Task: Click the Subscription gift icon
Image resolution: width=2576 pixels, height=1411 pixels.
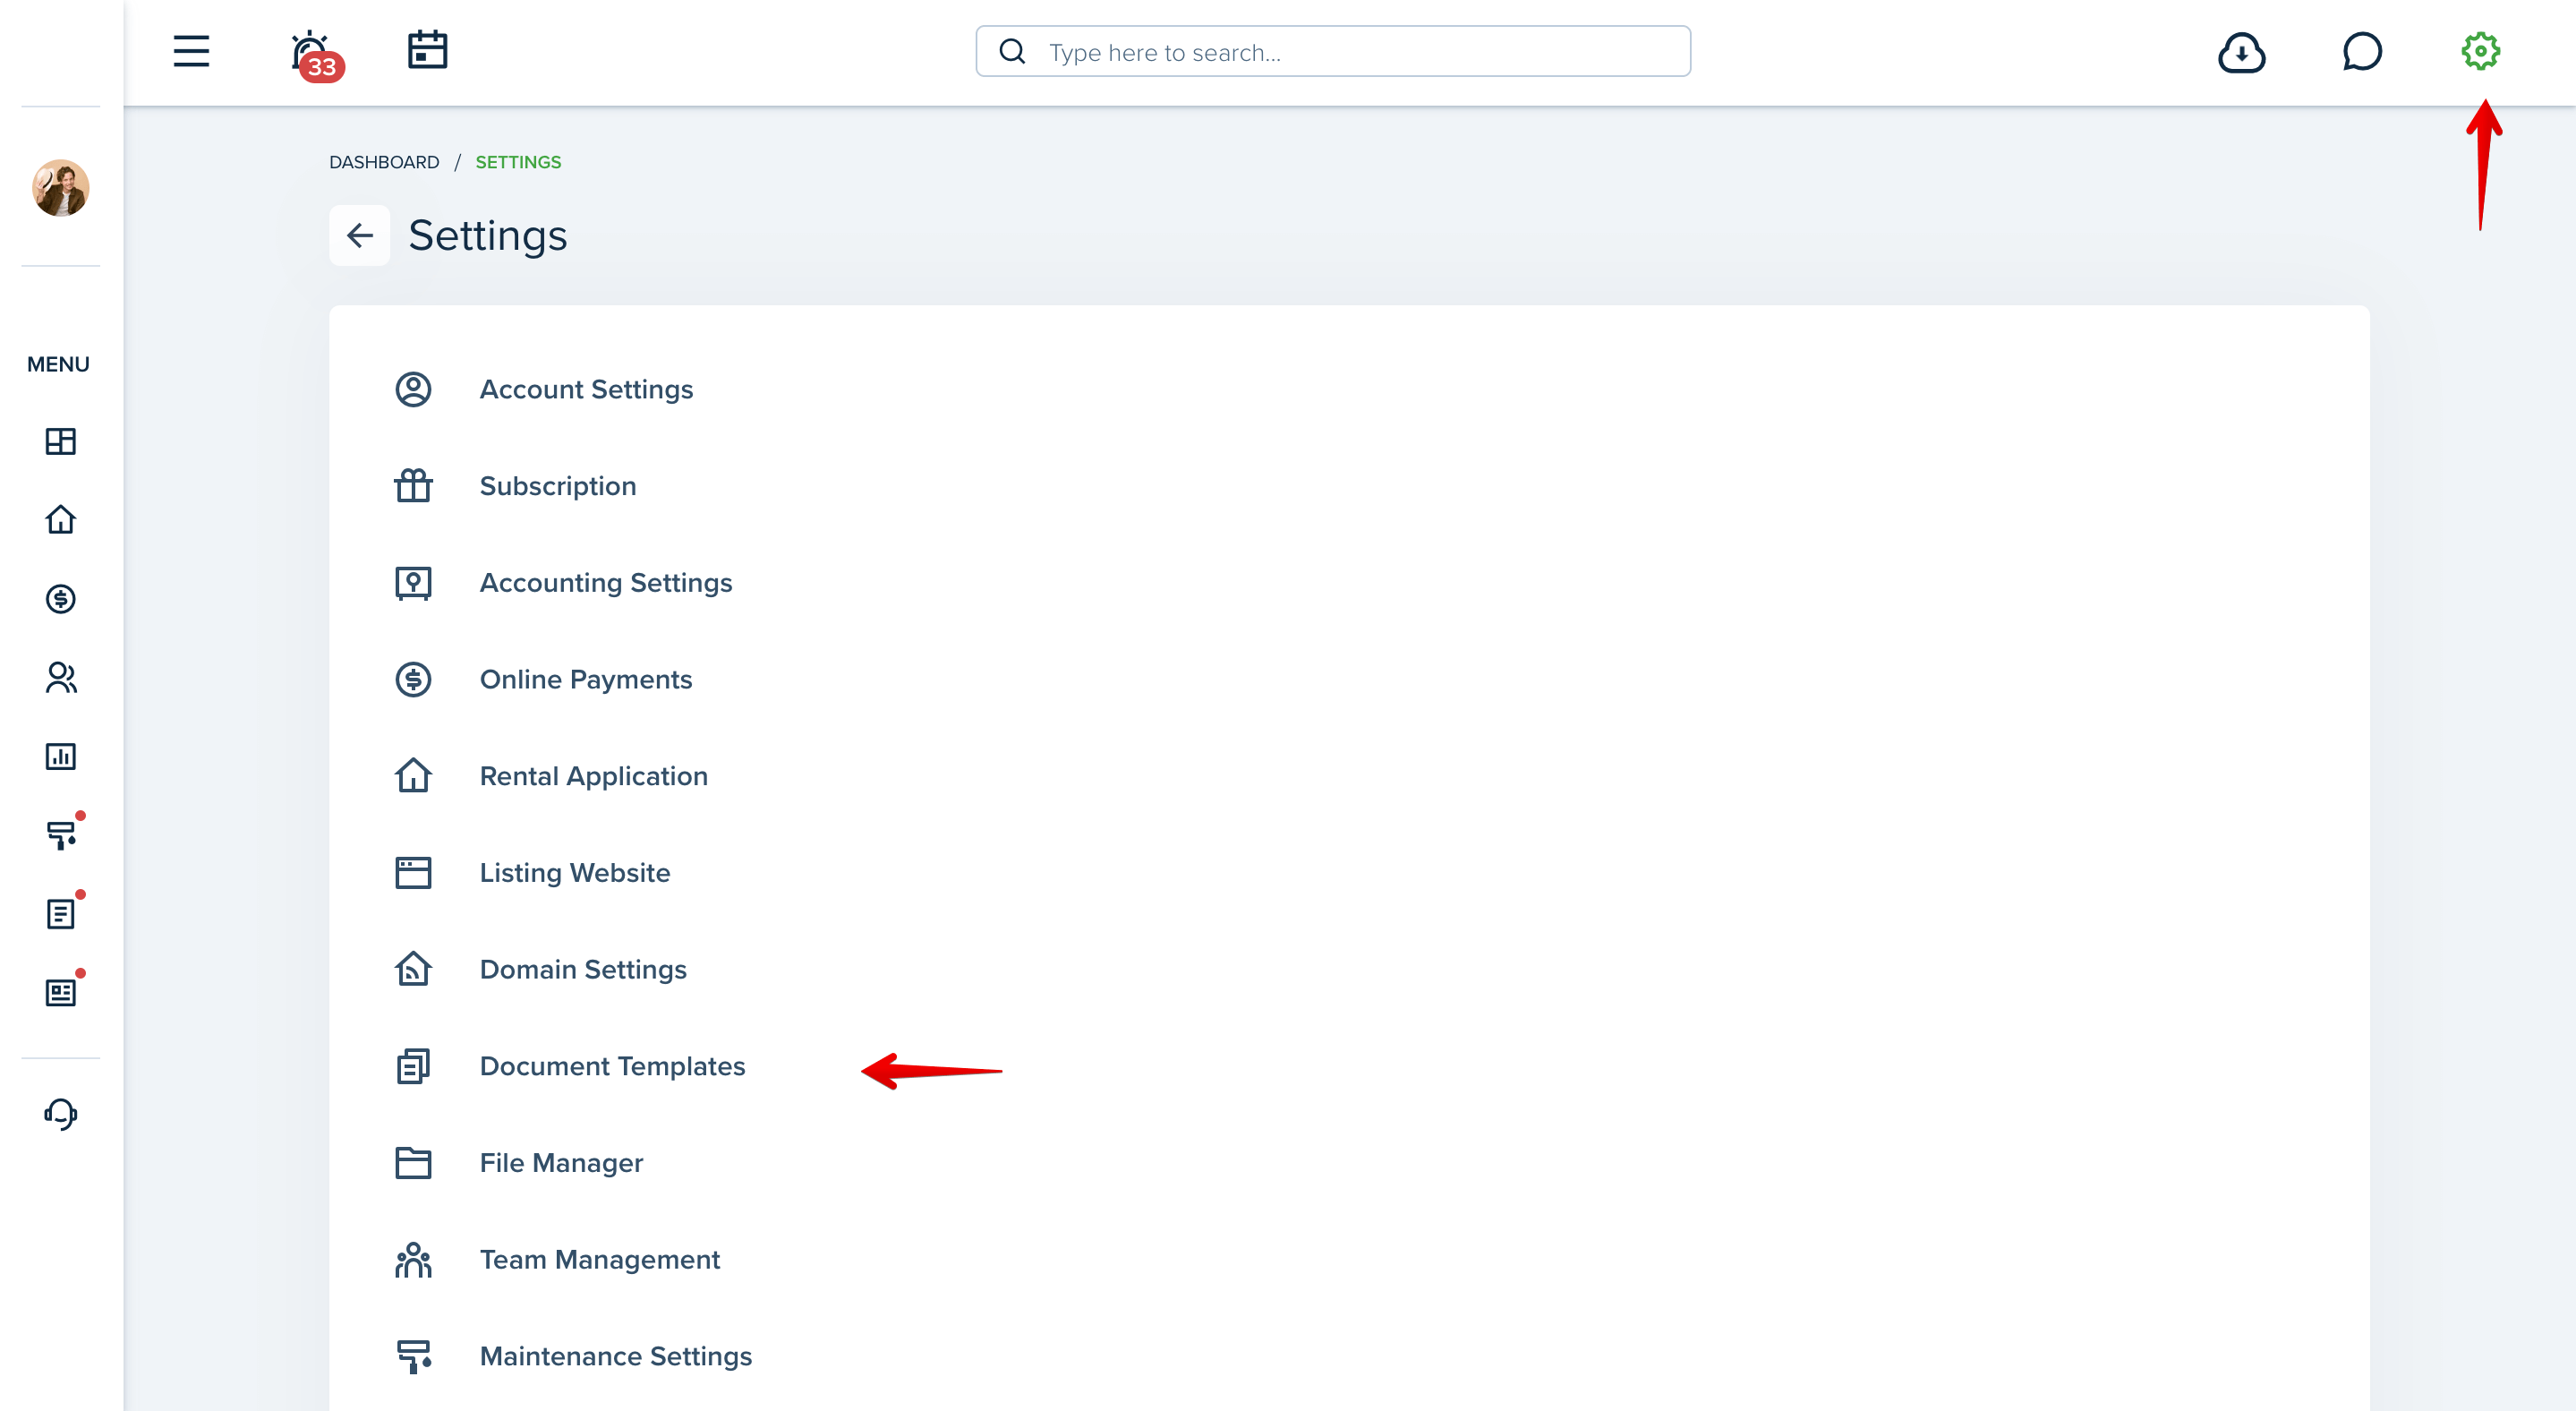Action: click(x=413, y=486)
